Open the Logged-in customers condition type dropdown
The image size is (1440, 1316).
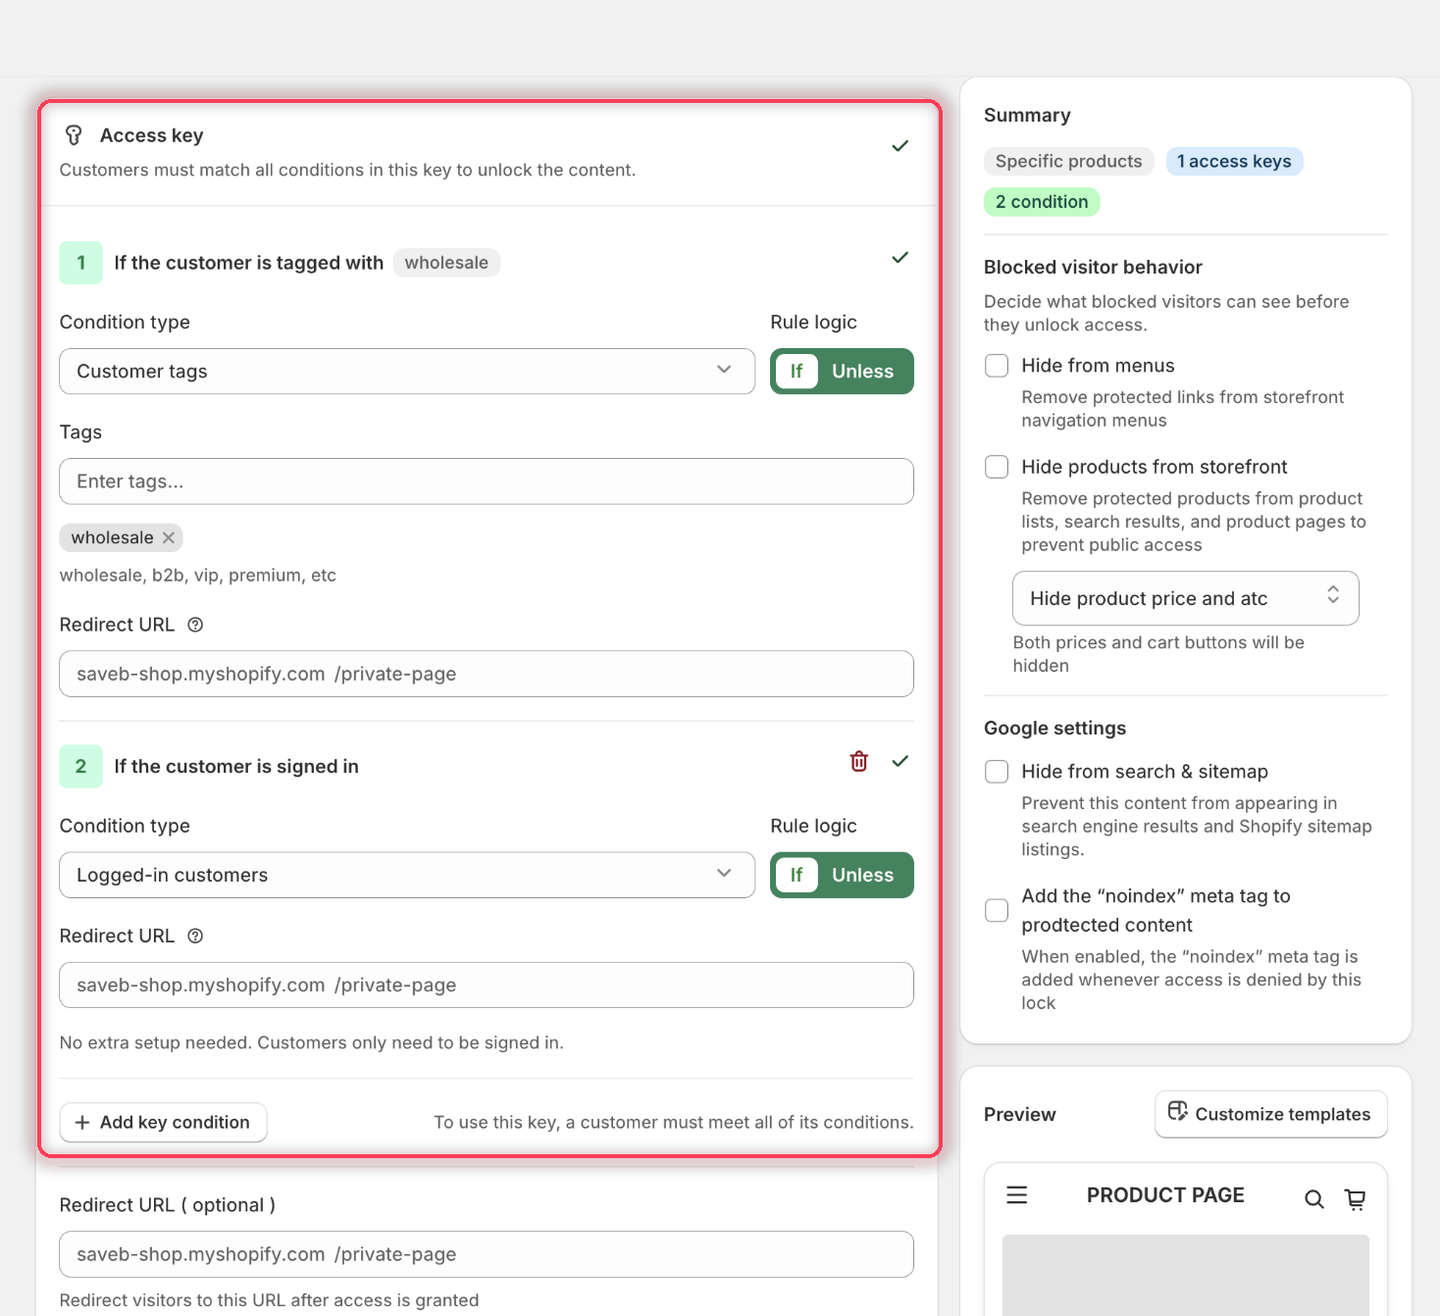[x=407, y=875]
